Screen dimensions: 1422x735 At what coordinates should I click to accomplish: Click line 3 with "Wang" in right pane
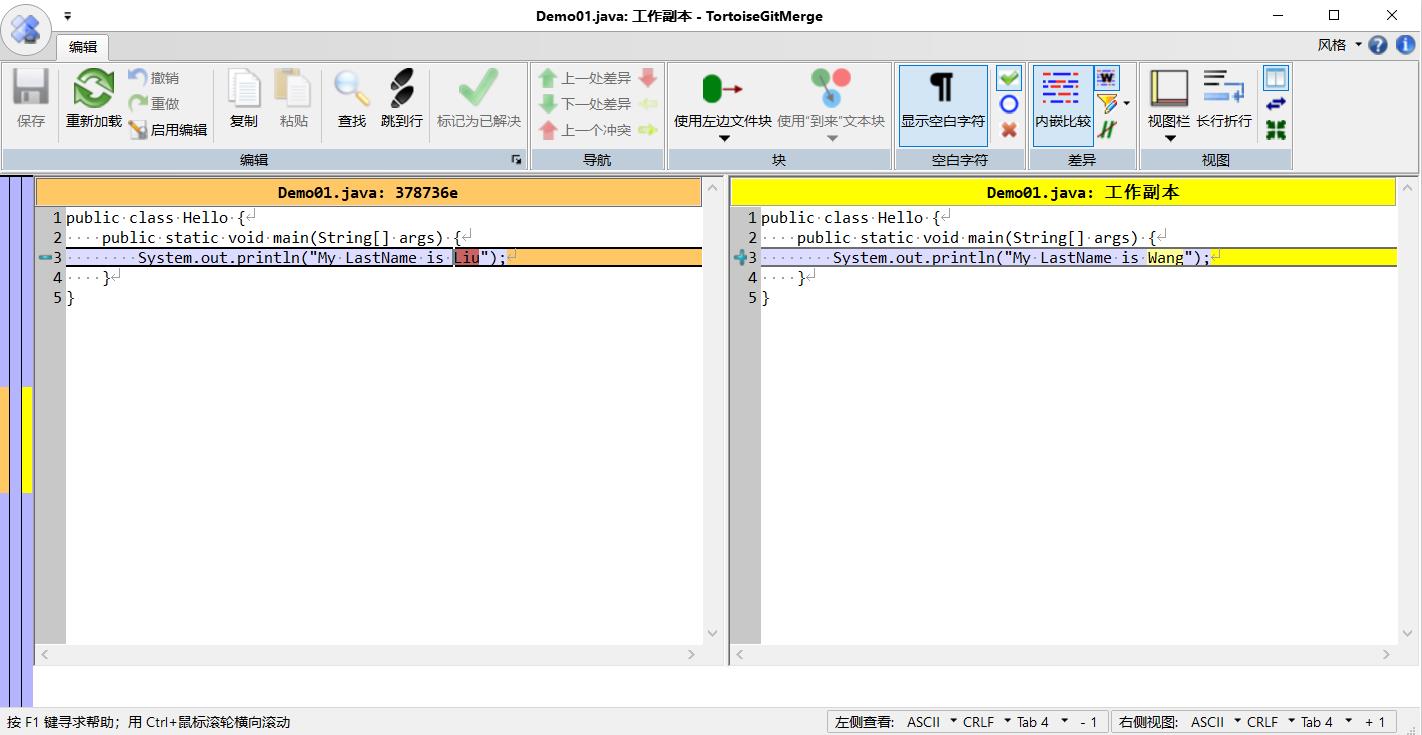pyautogui.click(x=1077, y=258)
